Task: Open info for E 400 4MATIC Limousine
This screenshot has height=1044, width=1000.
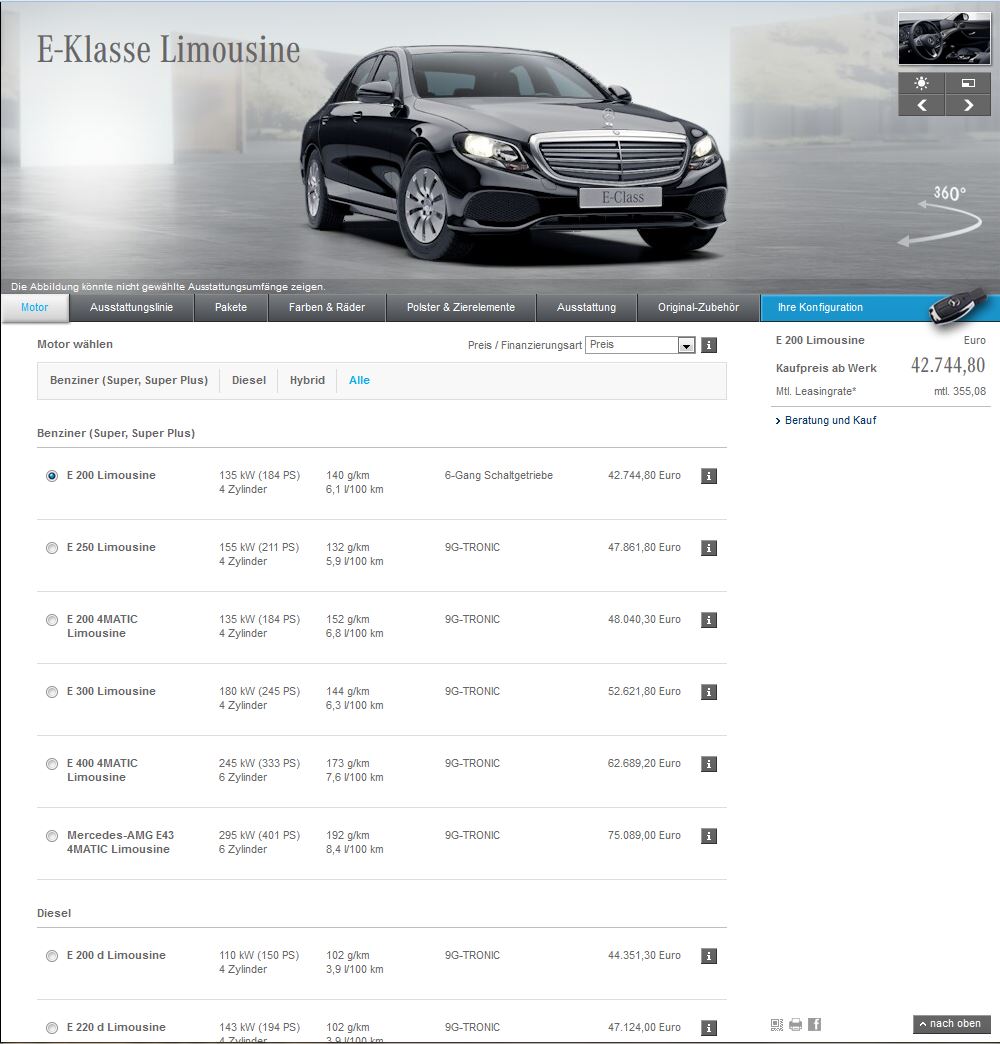Action: 709,764
